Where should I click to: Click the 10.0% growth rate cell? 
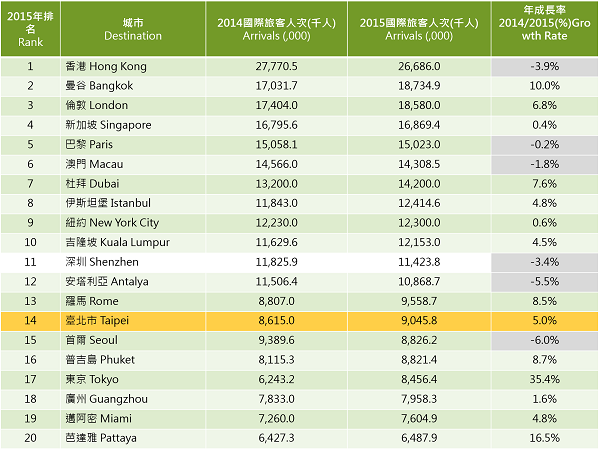click(x=545, y=86)
